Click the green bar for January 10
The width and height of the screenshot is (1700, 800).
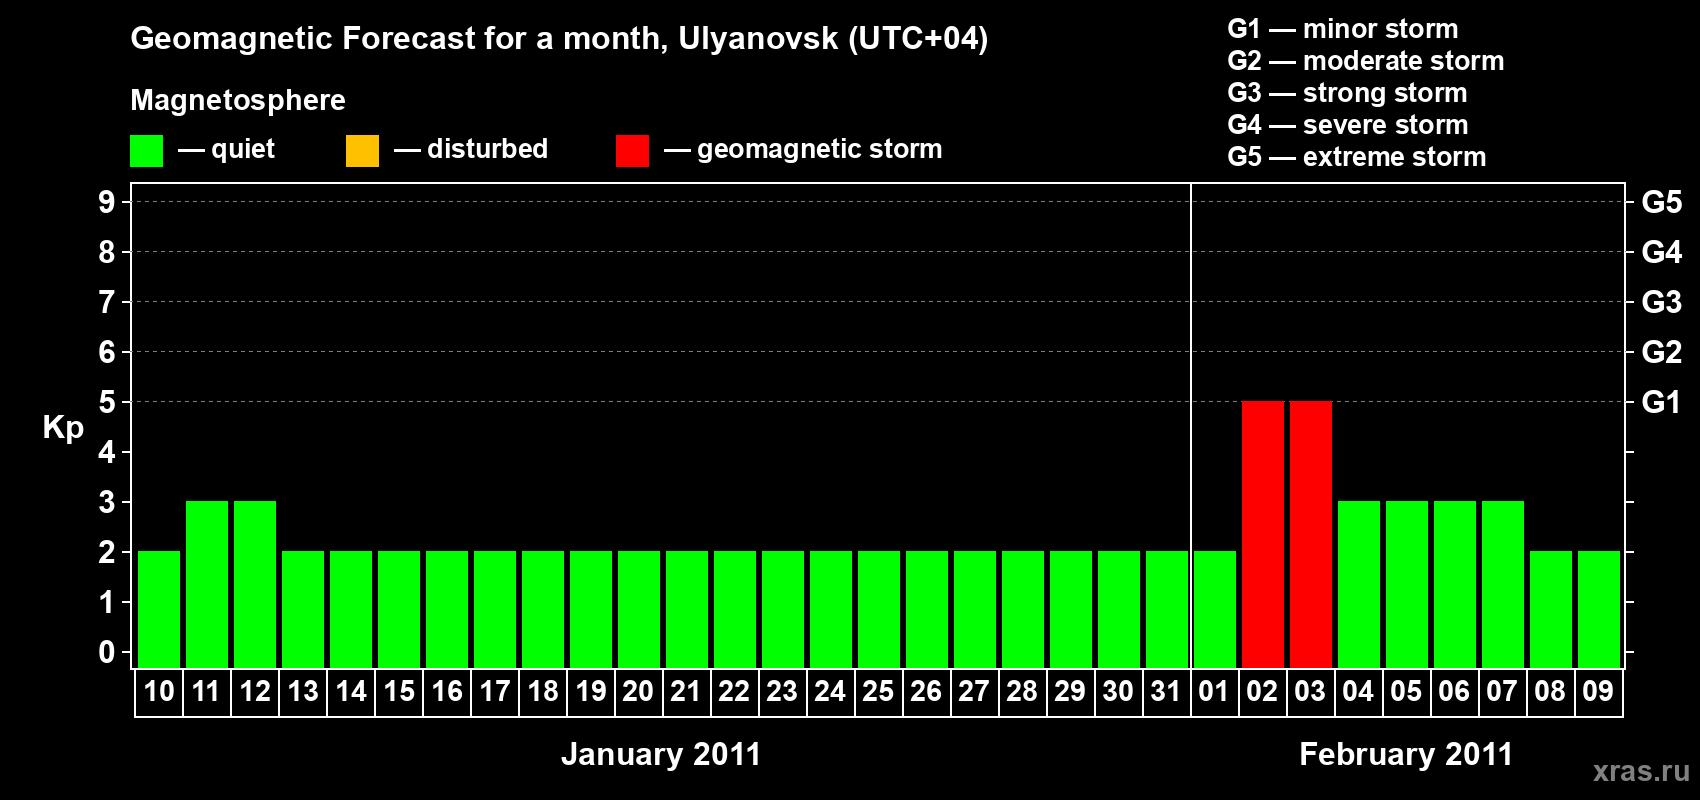pyautogui.click(x=159, y=609)
